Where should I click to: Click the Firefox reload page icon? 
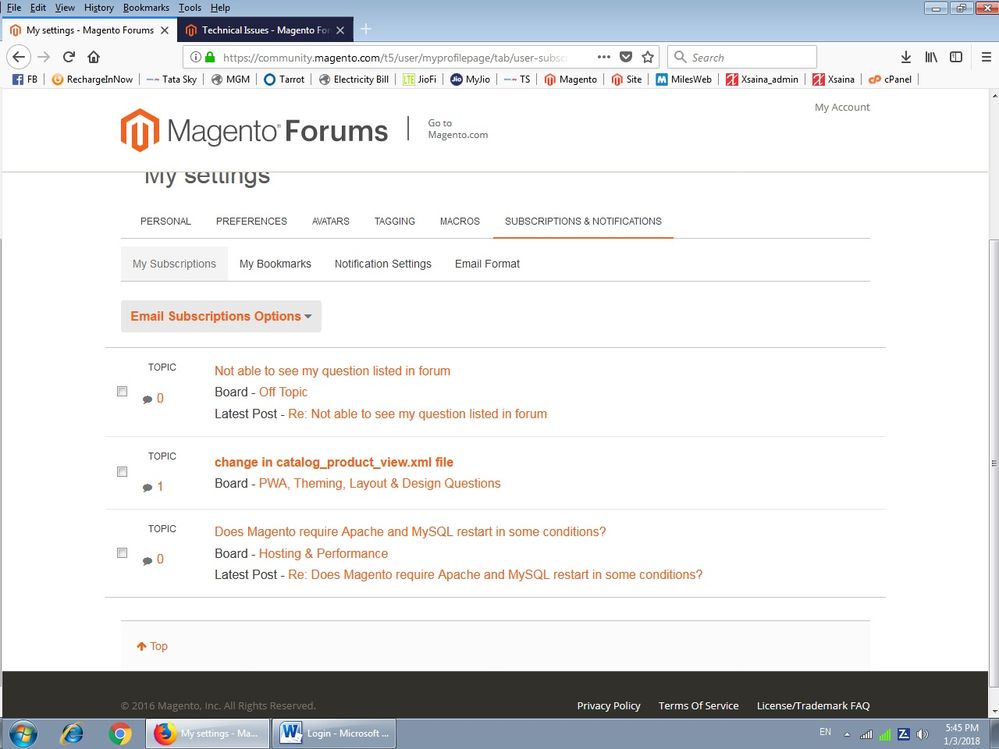[69, 57]
